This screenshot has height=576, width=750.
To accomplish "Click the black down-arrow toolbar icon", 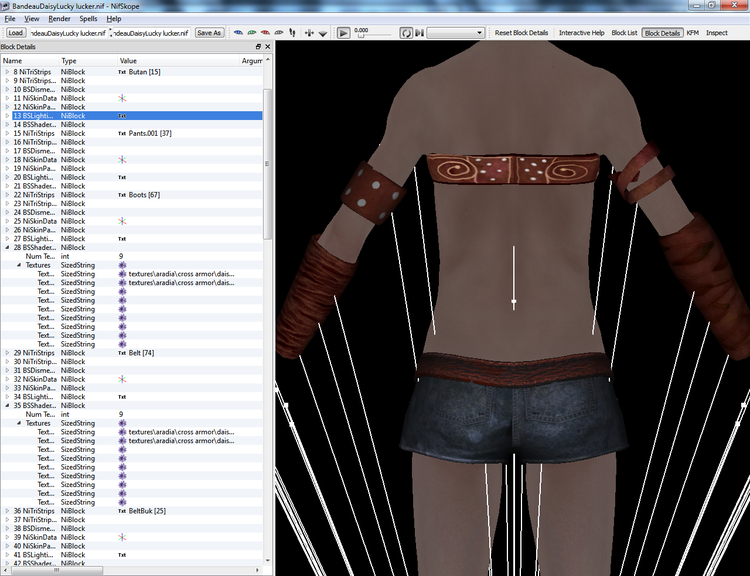I will click(322, 33).
